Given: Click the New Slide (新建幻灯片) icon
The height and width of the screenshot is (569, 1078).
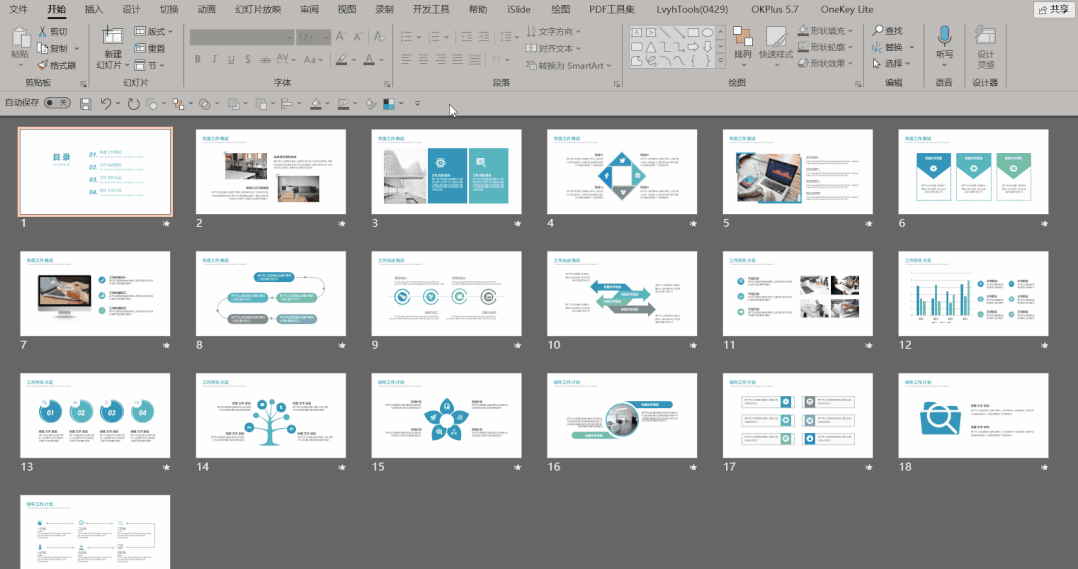Looking at the screenshot, I should 112,36.
